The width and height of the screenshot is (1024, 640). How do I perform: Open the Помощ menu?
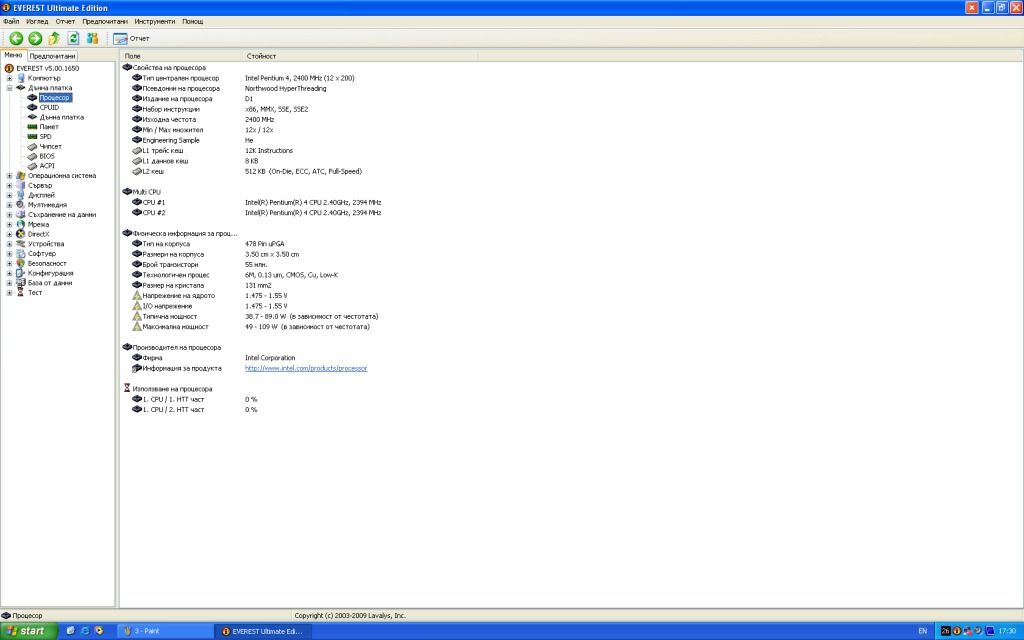[x=193, y=22]
